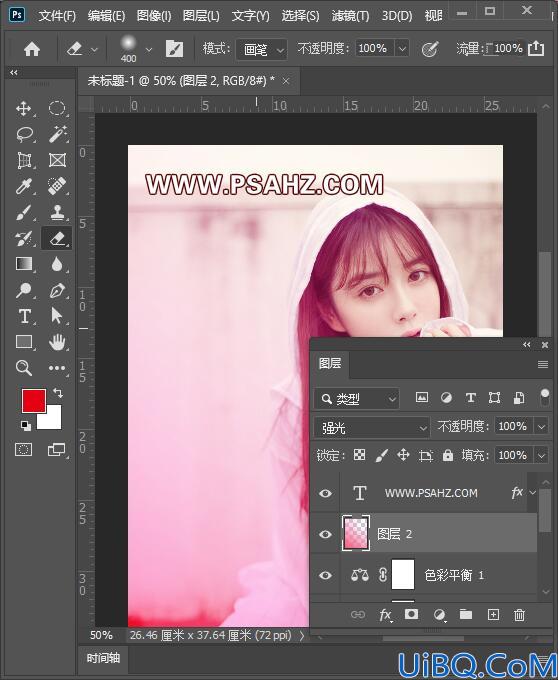This screenshot has height=680, width=558.
Task: Open the edit toolbar three-dots menu
Action: click(57, 368)
